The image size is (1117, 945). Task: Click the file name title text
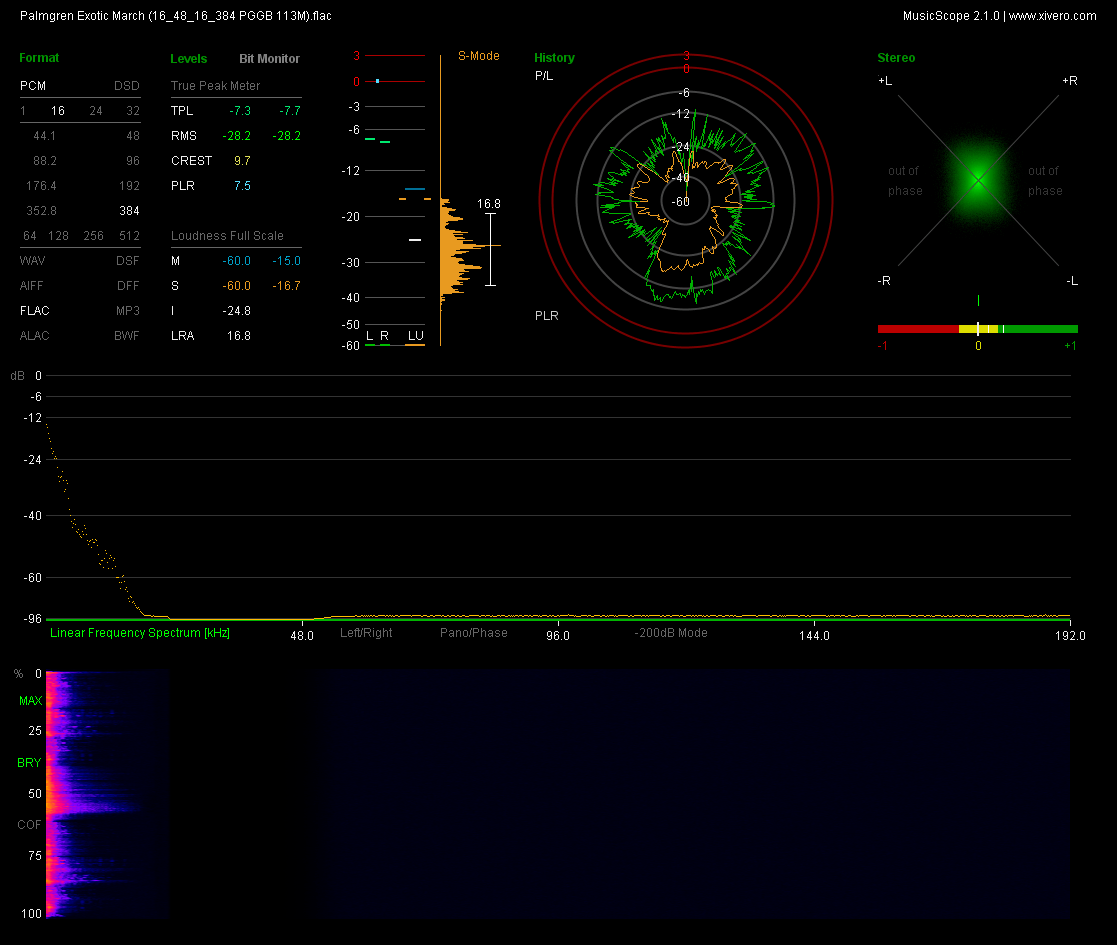176,16
